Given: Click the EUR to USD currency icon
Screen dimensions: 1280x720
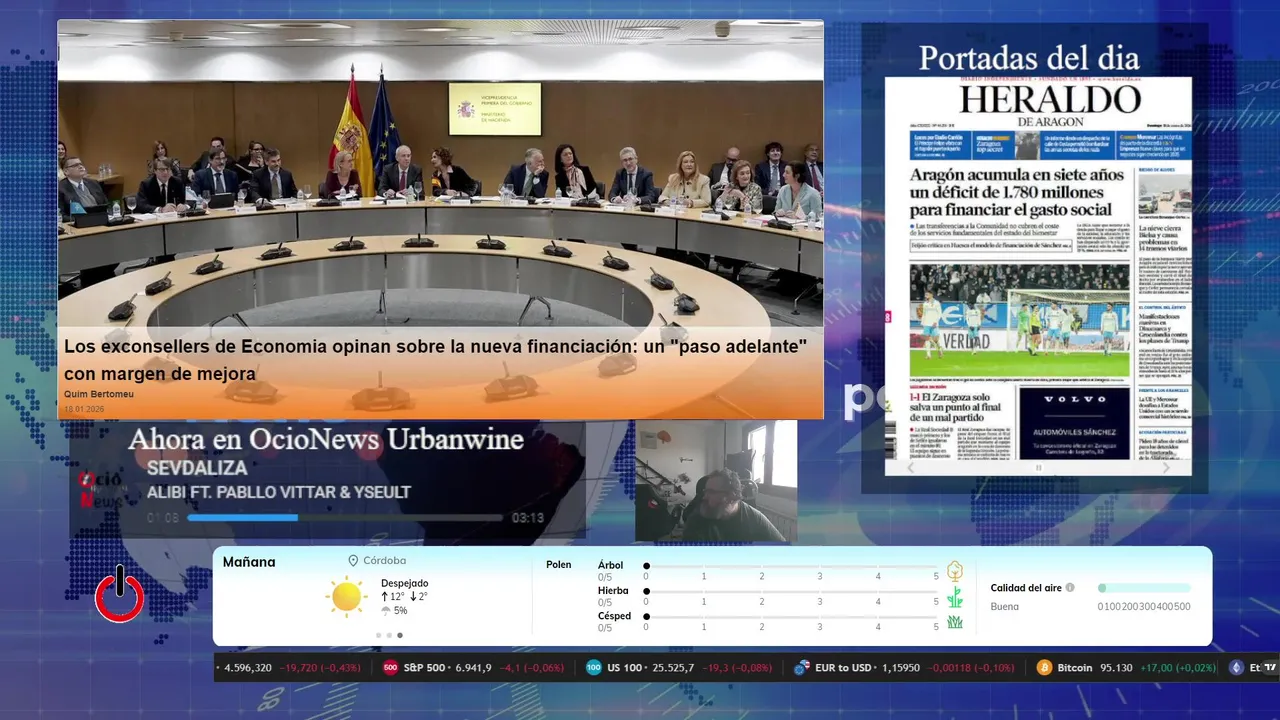Looking at the screenshot, I should click(x=801, y=668).
